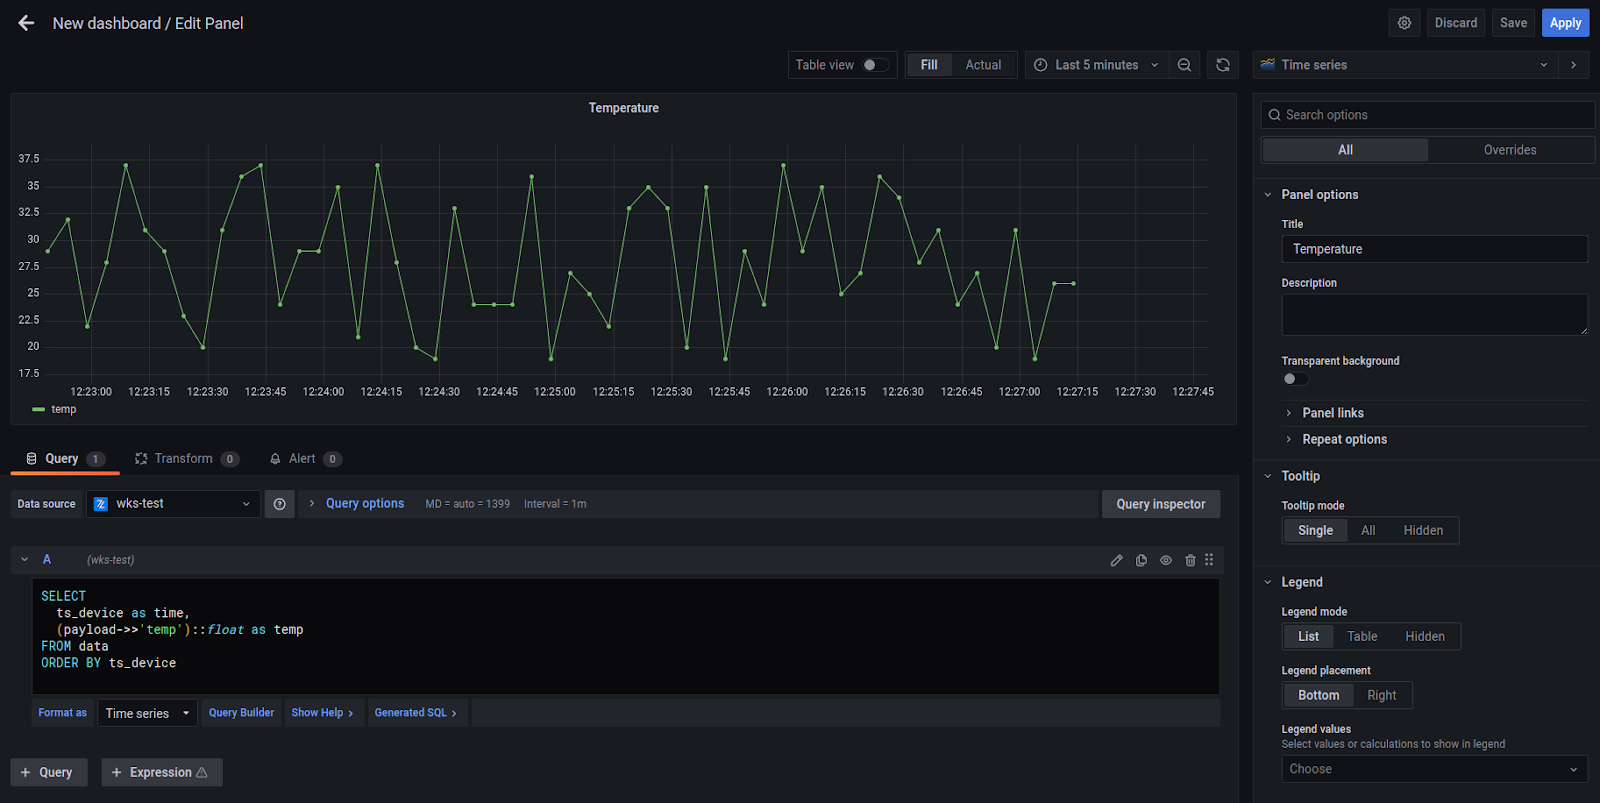1600x803 pixels.
Task: Expand Generated SQL
Action: click(x=416, y=713)
